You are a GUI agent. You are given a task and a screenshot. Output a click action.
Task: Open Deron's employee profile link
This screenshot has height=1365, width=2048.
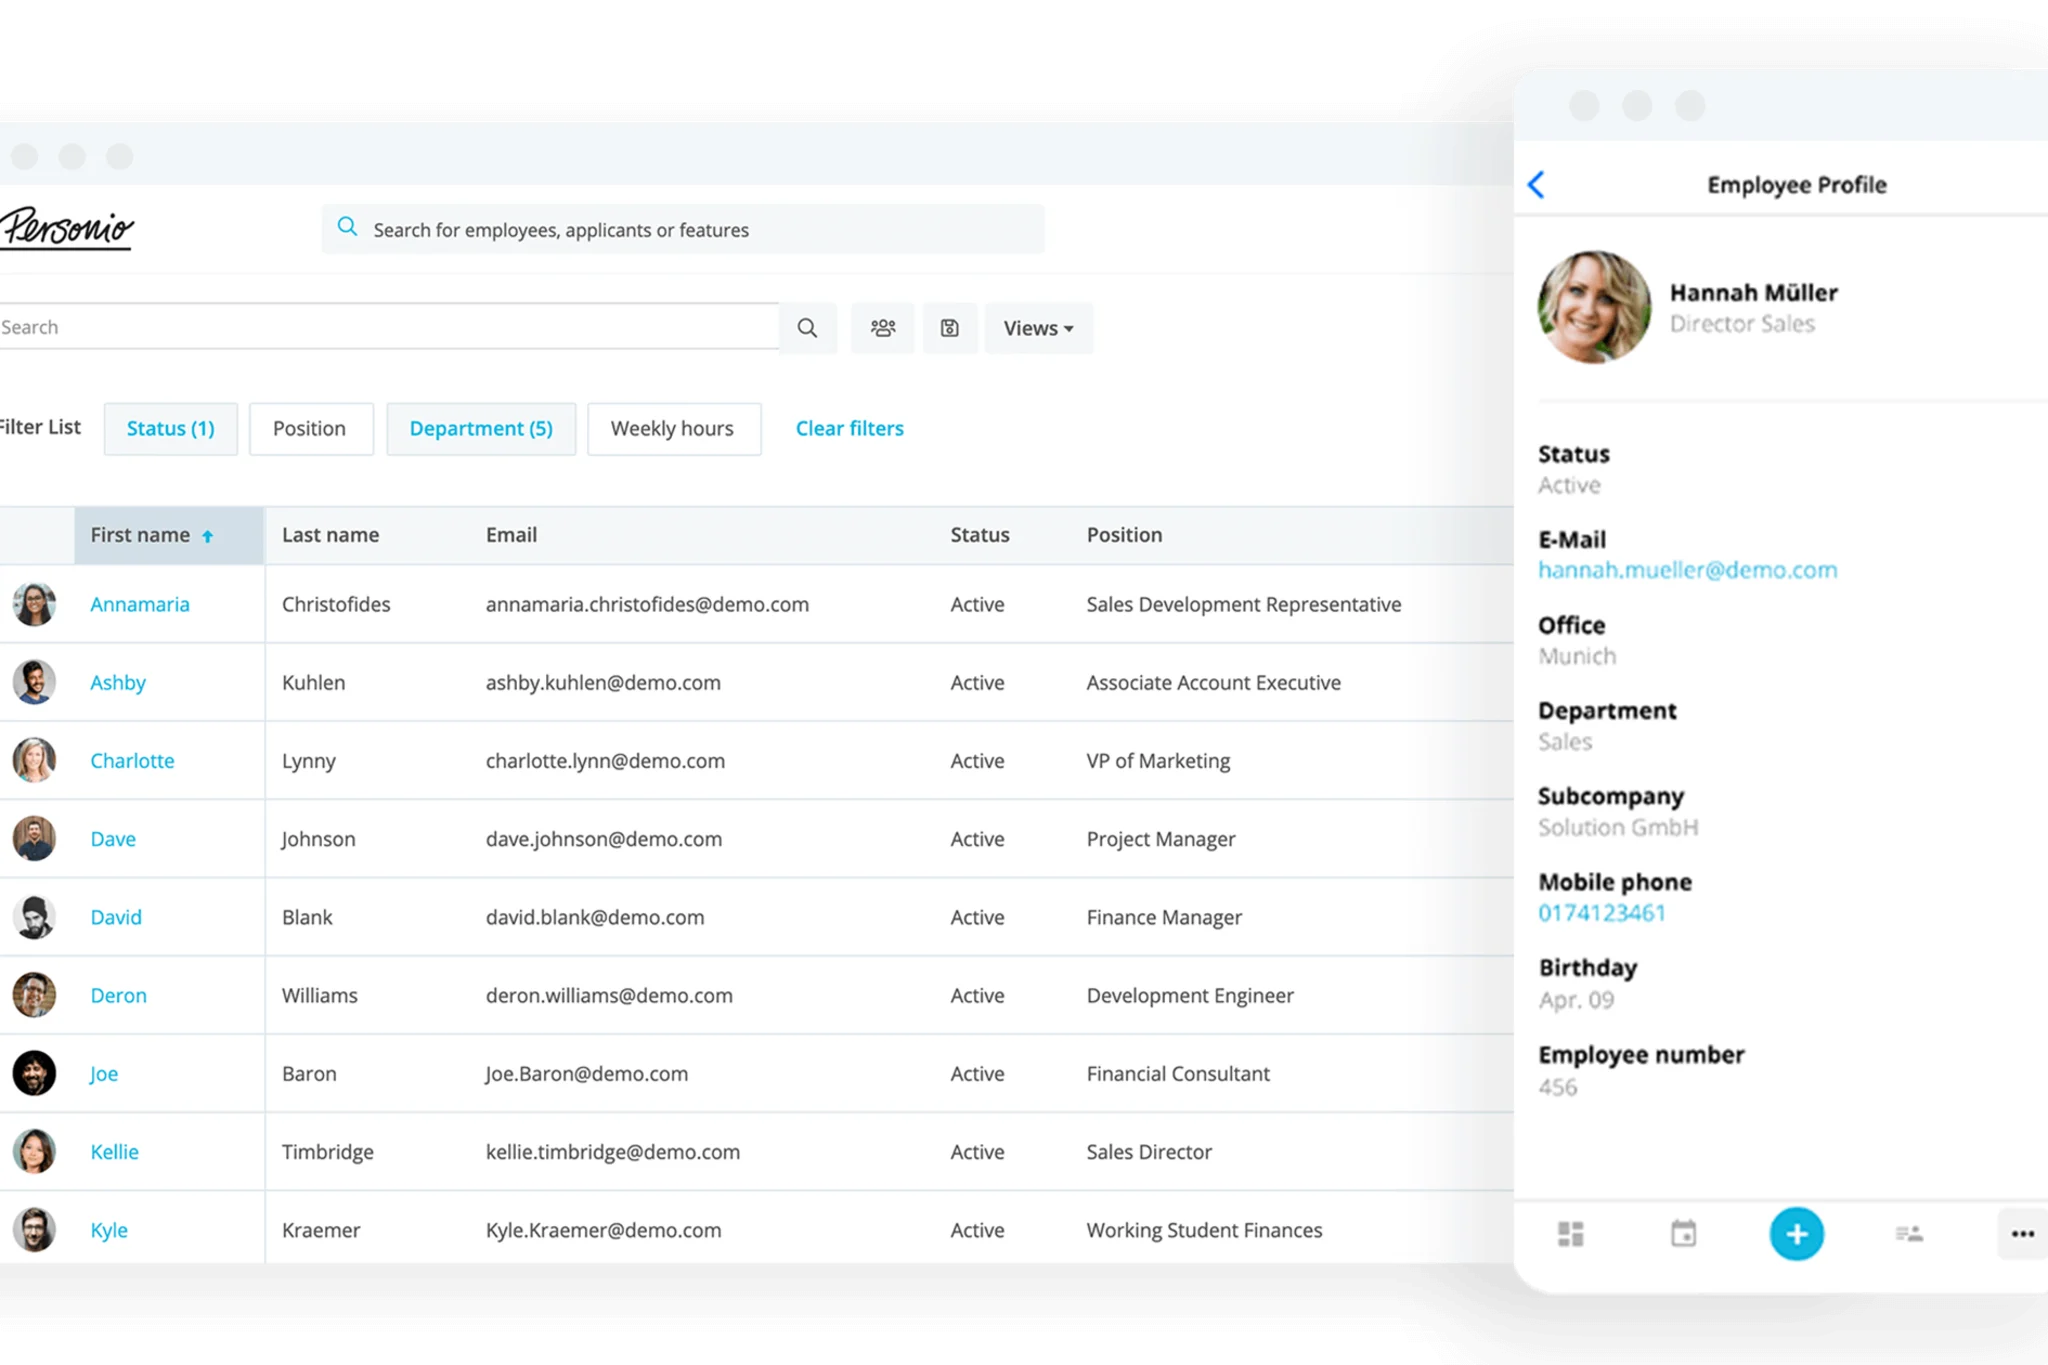pyautogui.click(x=118, y=995)
